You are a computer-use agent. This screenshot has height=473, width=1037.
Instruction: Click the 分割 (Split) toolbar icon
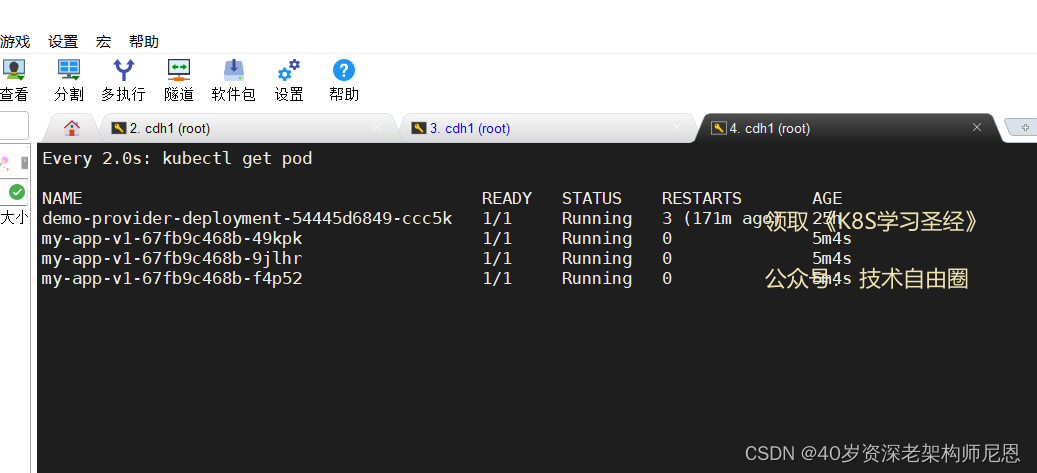pos(69,70)
